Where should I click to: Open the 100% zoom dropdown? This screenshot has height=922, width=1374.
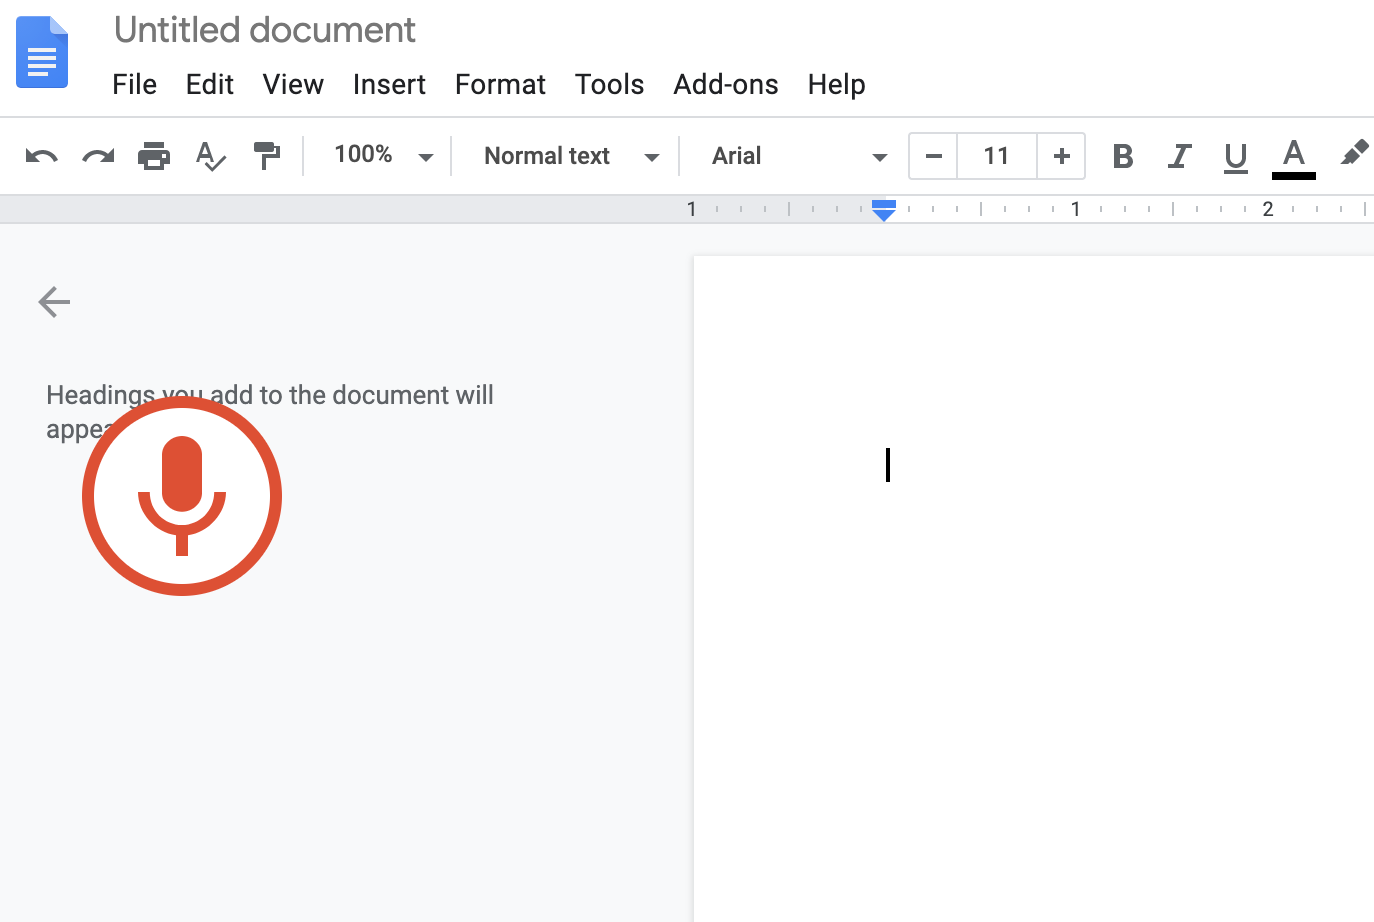(382, 156)
